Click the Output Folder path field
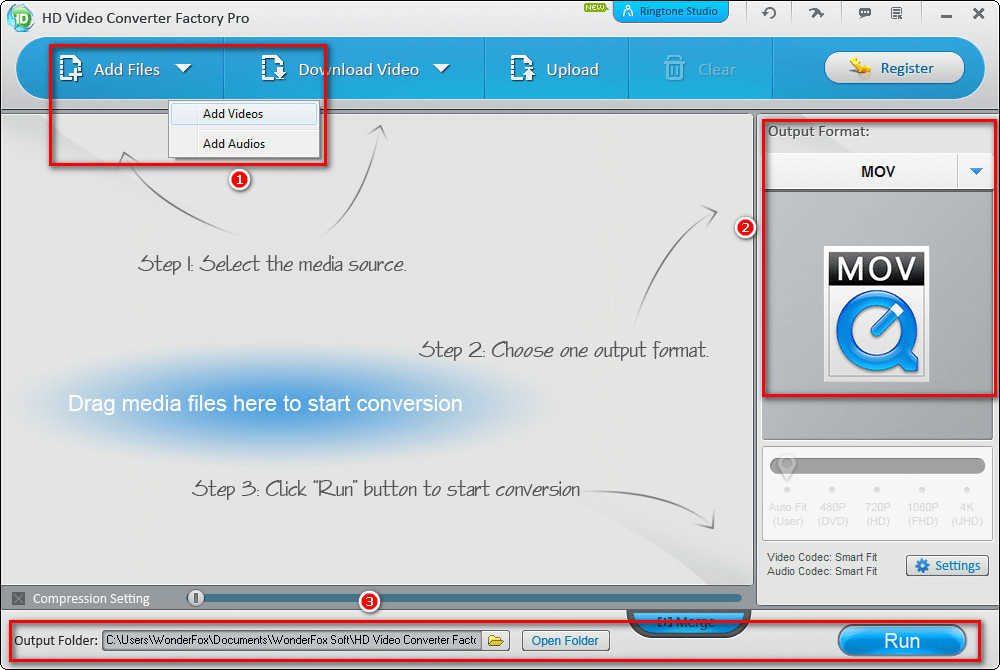This screenshot has width=1000, height=670. point(292,640)
